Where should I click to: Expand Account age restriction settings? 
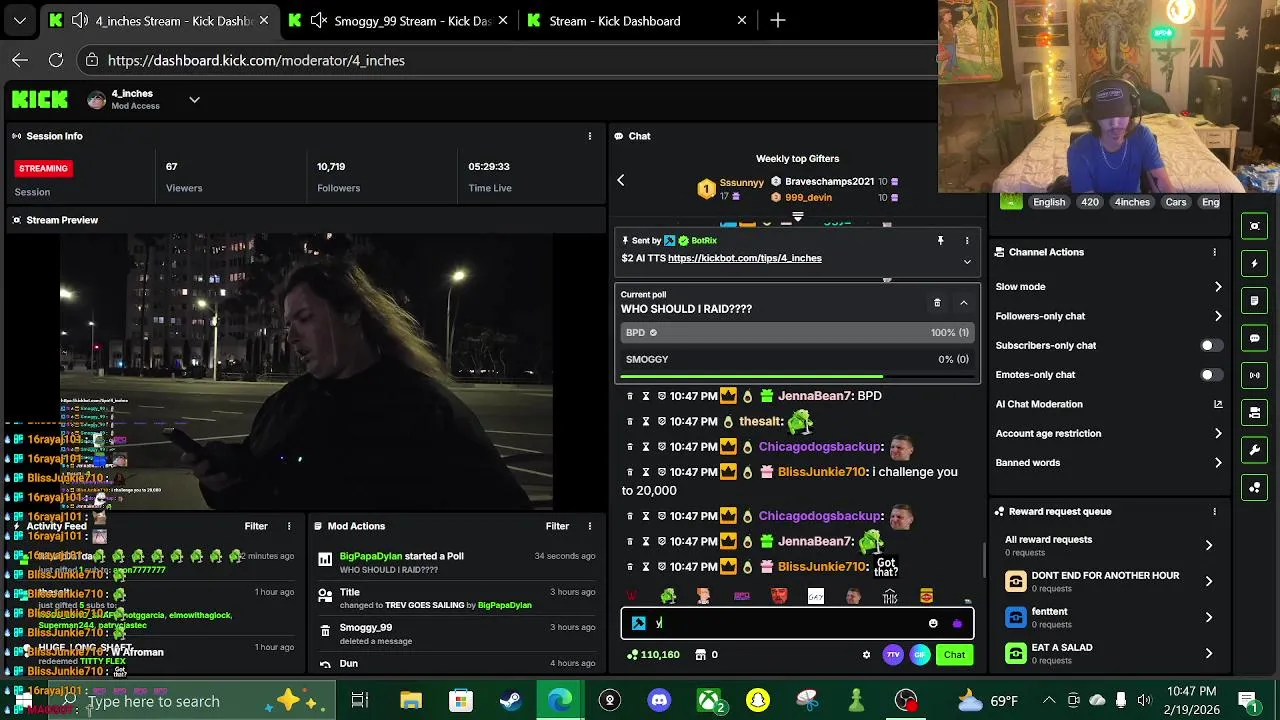(x=1218, y=434)
